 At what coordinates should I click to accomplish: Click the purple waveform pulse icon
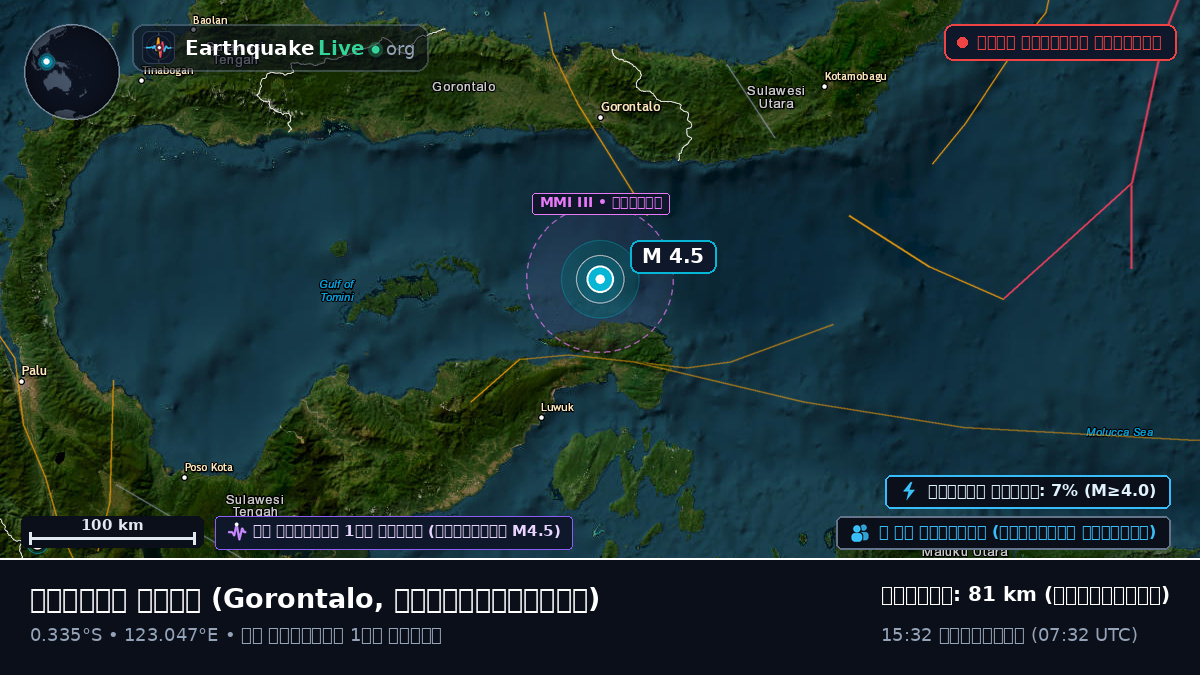(237, 532)
